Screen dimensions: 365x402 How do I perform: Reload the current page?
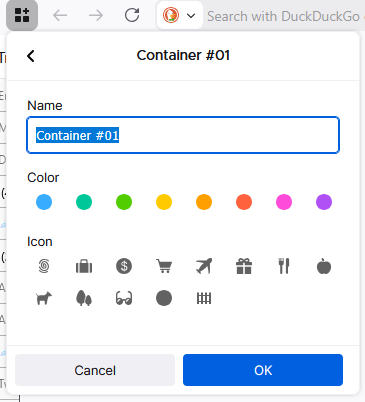(x=132, y=15)
